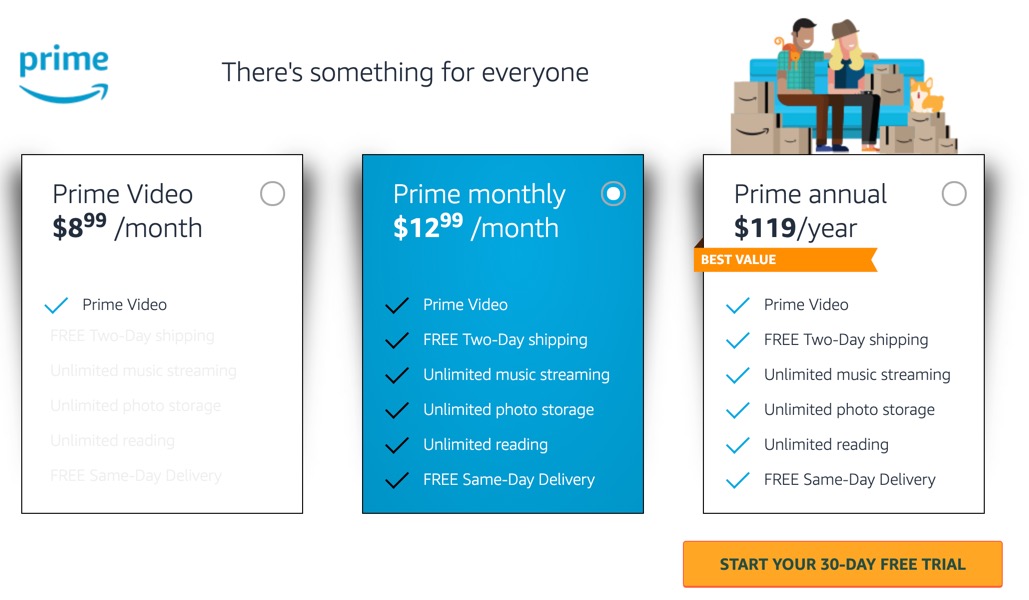Click the BEST VALUE orange ribbon
The image size is (1029, 600).
click(x=786, y=259)
